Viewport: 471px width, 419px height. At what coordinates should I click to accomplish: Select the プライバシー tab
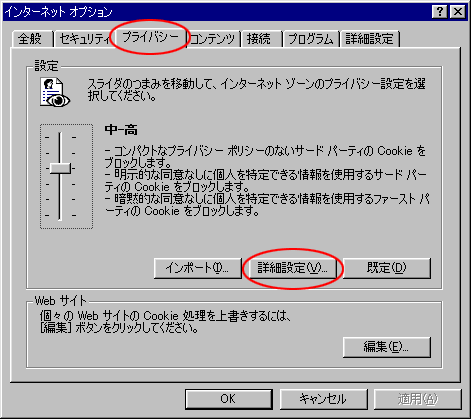(150, 37)
